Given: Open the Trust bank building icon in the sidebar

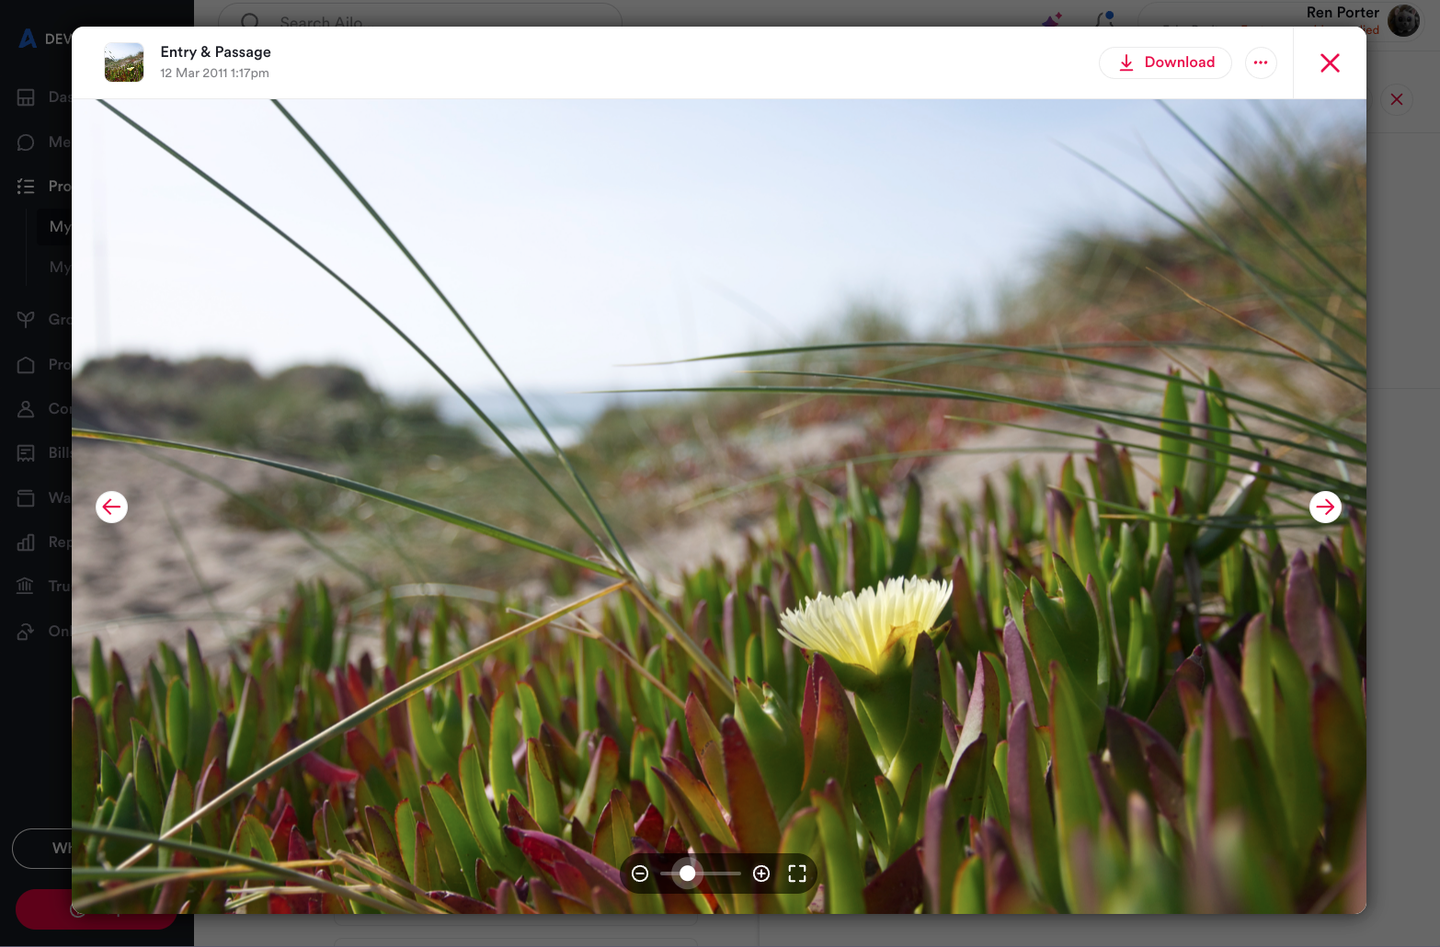Looking at the screenshot, I should 26,586.
